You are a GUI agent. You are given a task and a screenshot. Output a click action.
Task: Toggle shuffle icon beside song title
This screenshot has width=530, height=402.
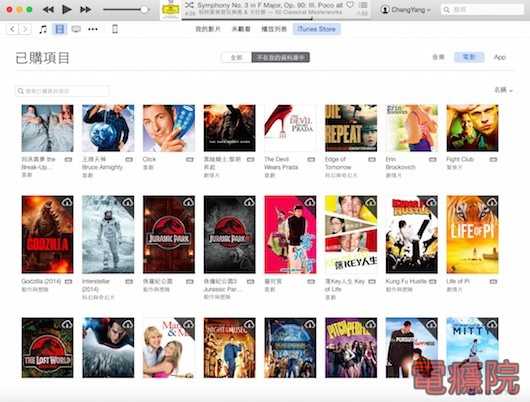189,5
